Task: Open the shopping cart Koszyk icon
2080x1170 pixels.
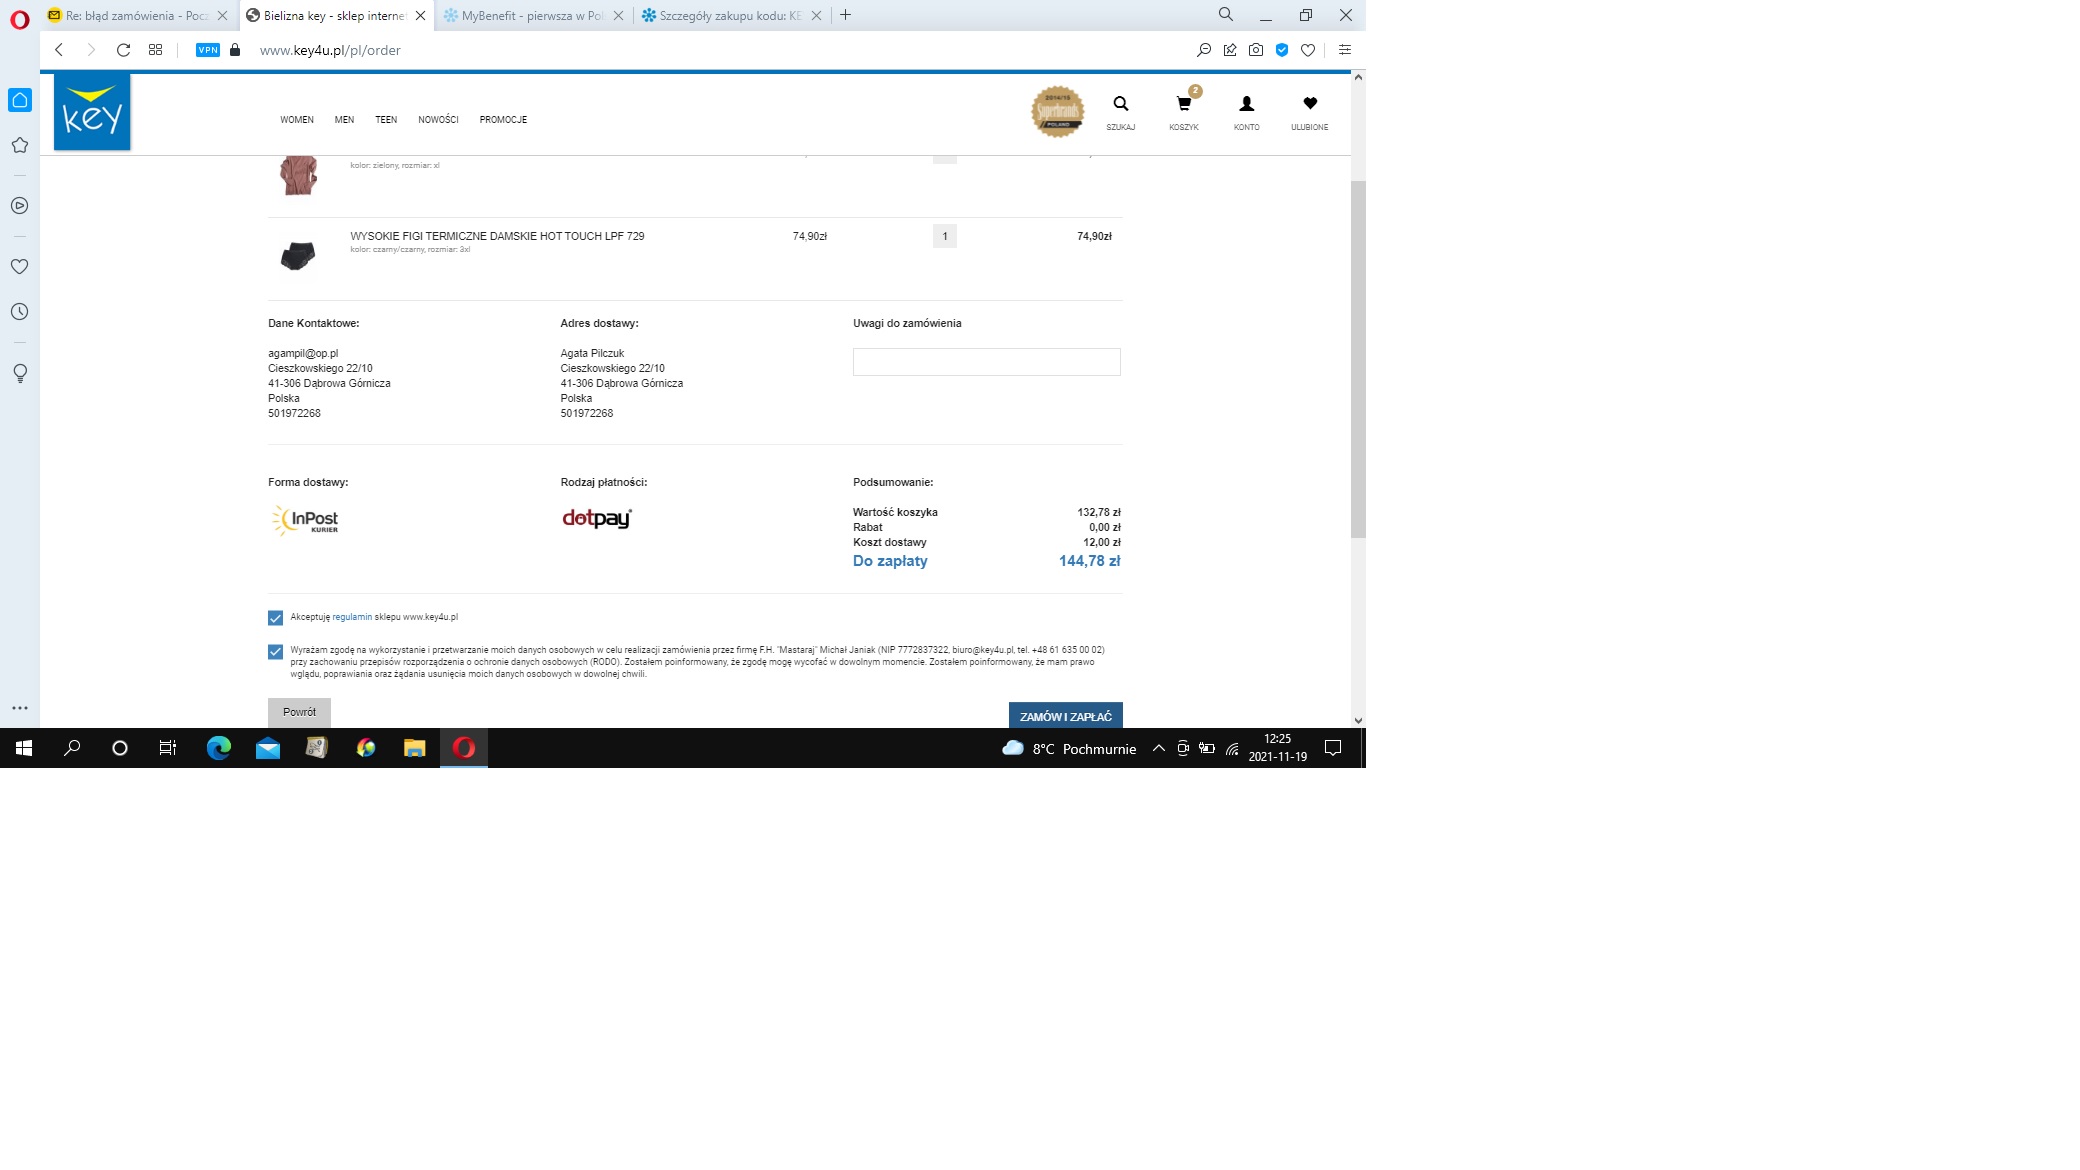Action: [x=1184, y=105]
